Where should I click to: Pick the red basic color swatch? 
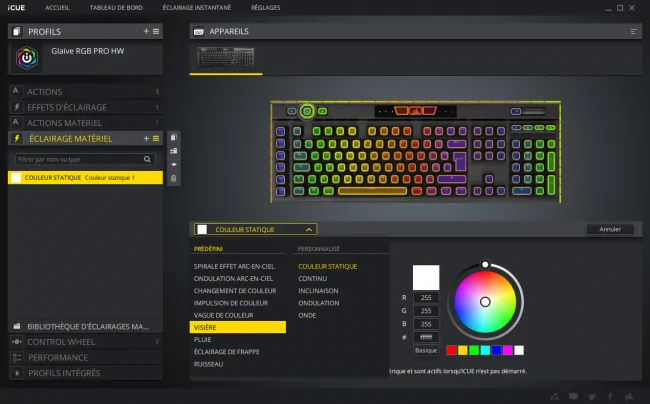tap(451, 351)
